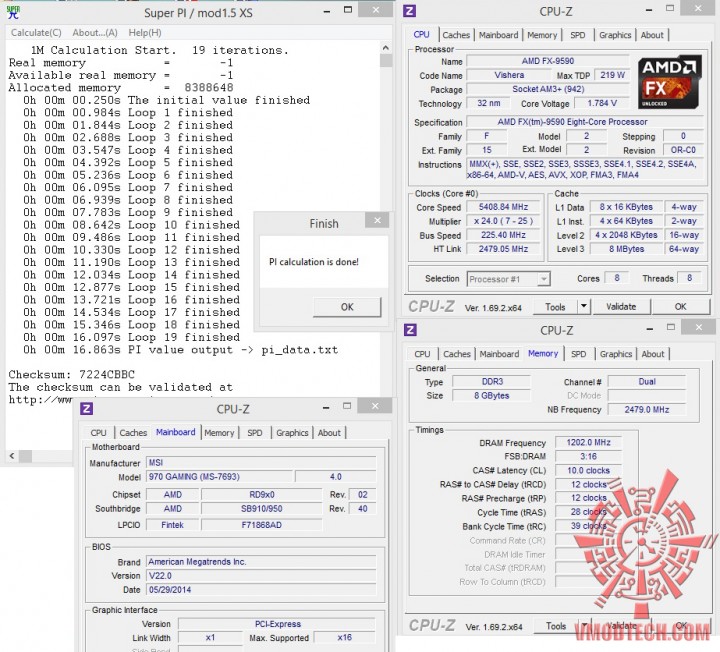
Task: Click OK button in CPU tab CPU-Z window
Action: pyautogui.click(x=681, y=306)
